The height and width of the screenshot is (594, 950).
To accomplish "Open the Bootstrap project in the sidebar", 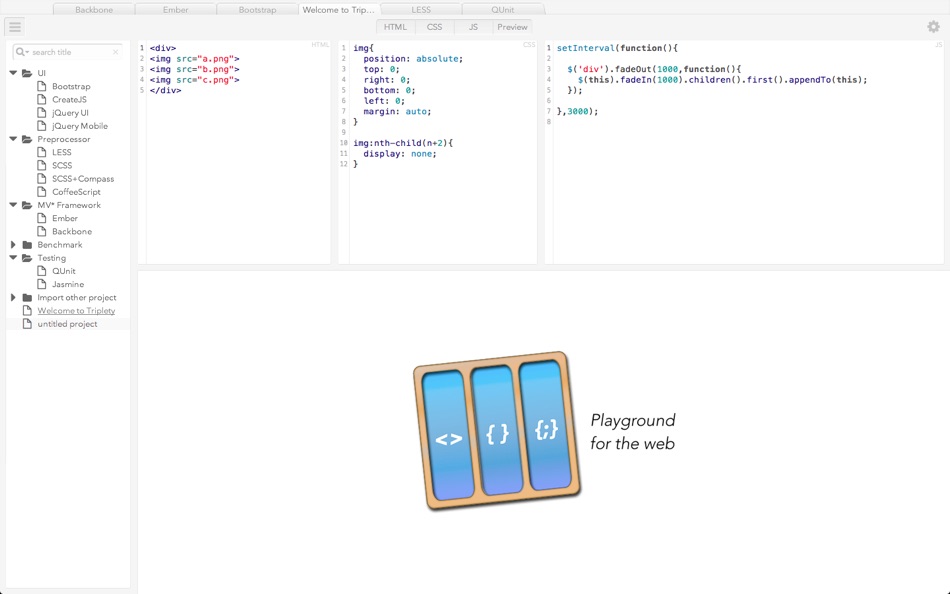I will [71, 86].
